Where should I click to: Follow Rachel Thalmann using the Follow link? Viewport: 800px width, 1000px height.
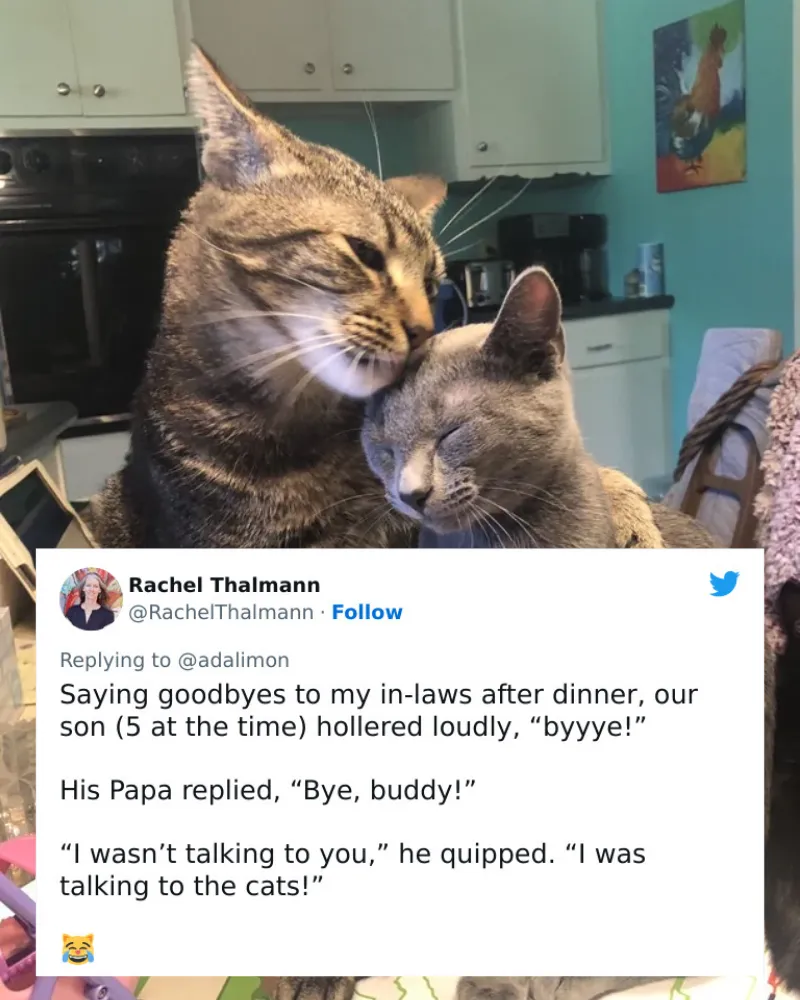(x=367, y=612)
